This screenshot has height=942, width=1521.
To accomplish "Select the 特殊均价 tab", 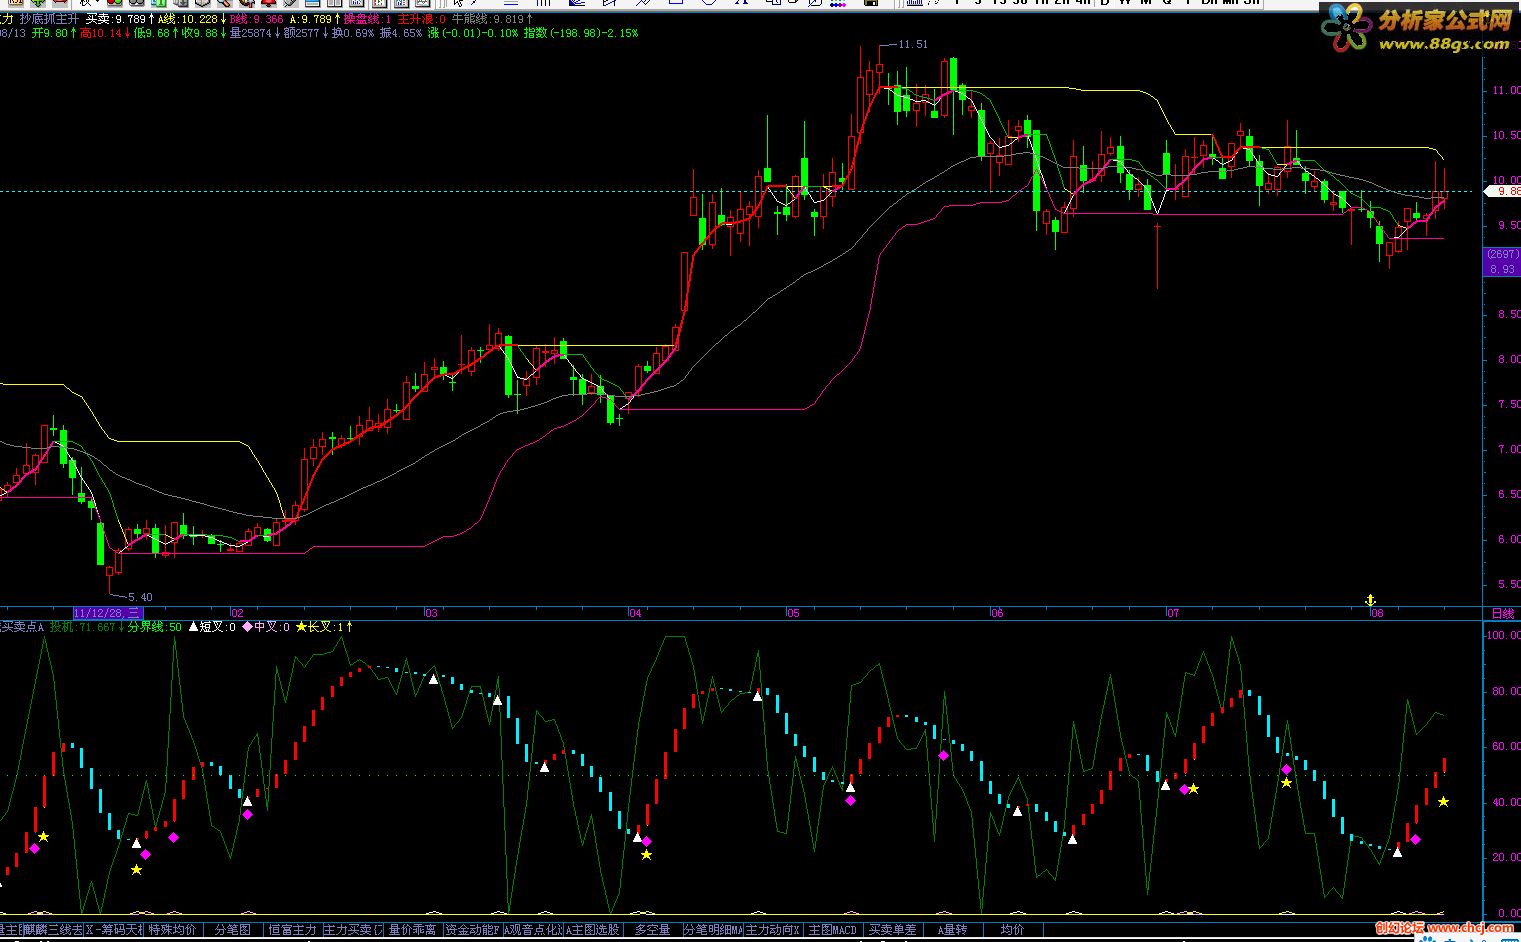I will [173, 930].
